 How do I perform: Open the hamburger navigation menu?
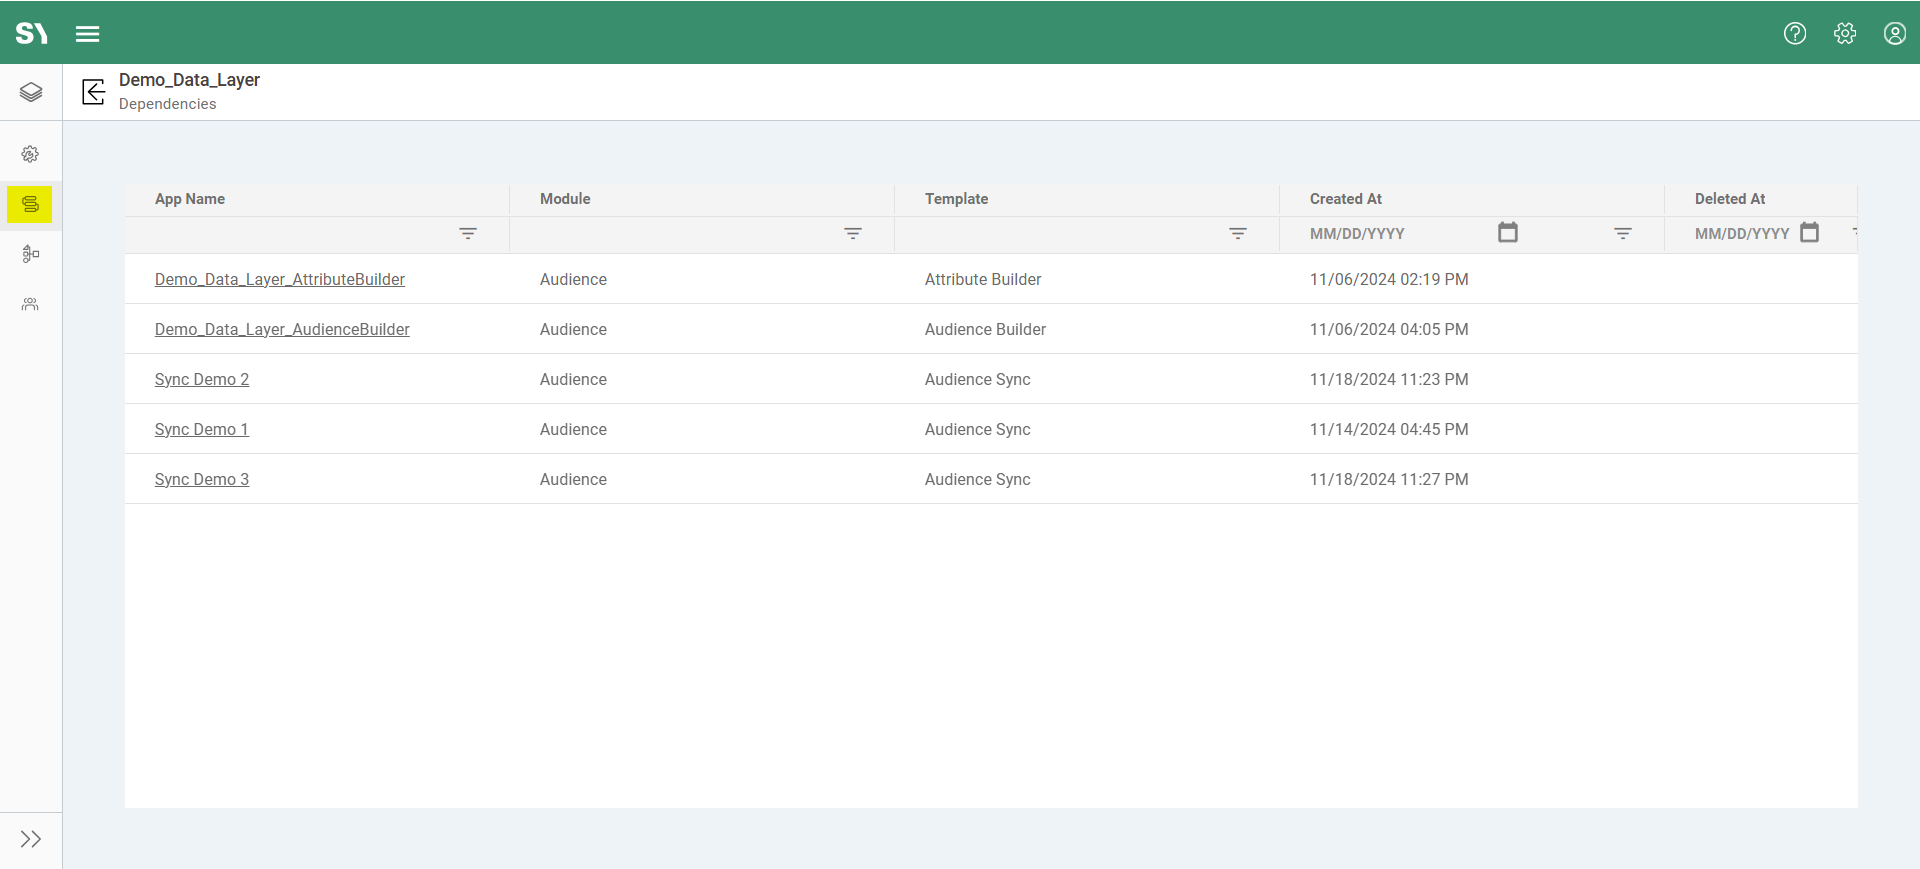(88, 34)
